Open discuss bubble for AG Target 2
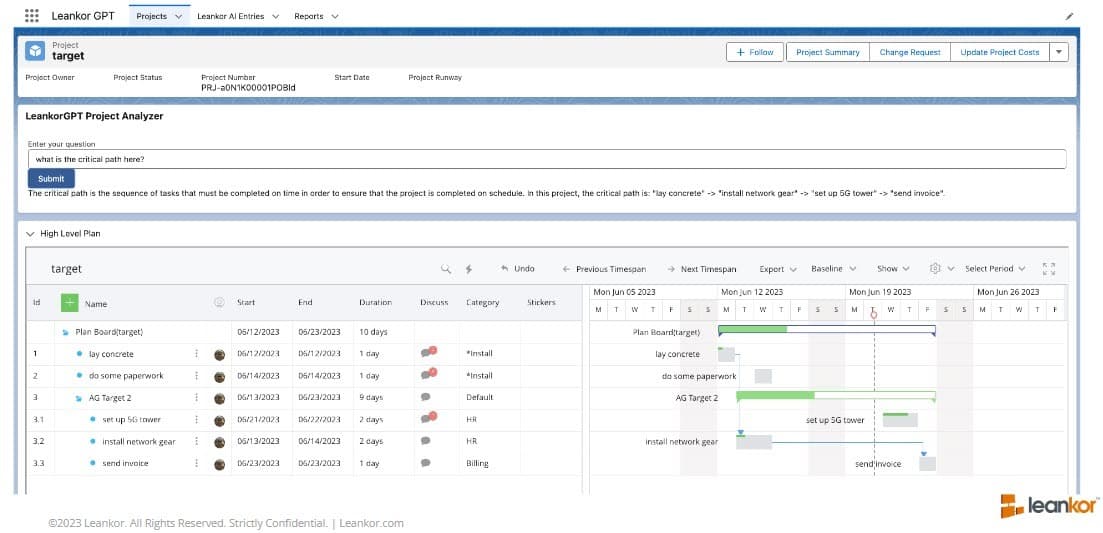The image size is (1103, 533). click(x=425, y=397)
